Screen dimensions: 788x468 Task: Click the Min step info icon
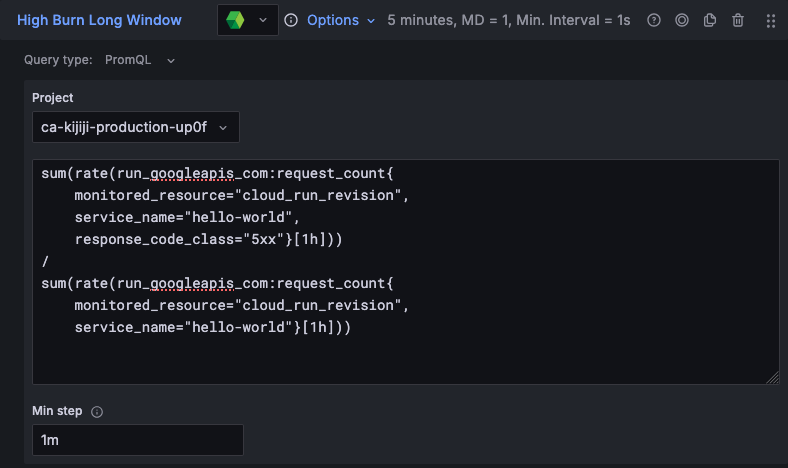click(97, 411)
